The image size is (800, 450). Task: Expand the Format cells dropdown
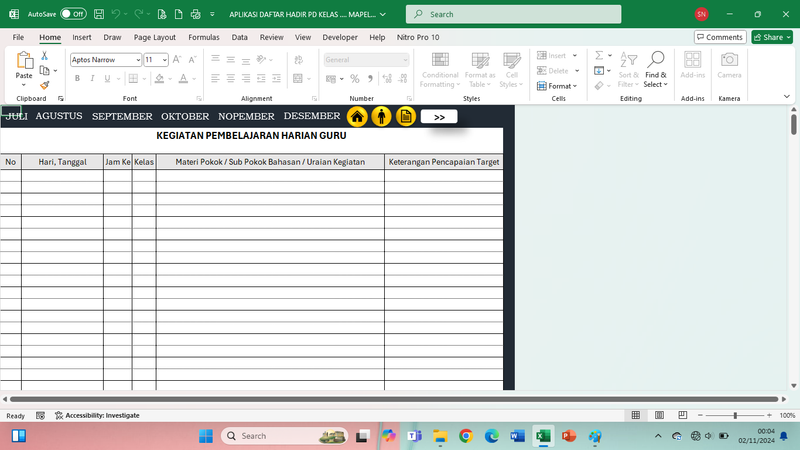point(557,86)
